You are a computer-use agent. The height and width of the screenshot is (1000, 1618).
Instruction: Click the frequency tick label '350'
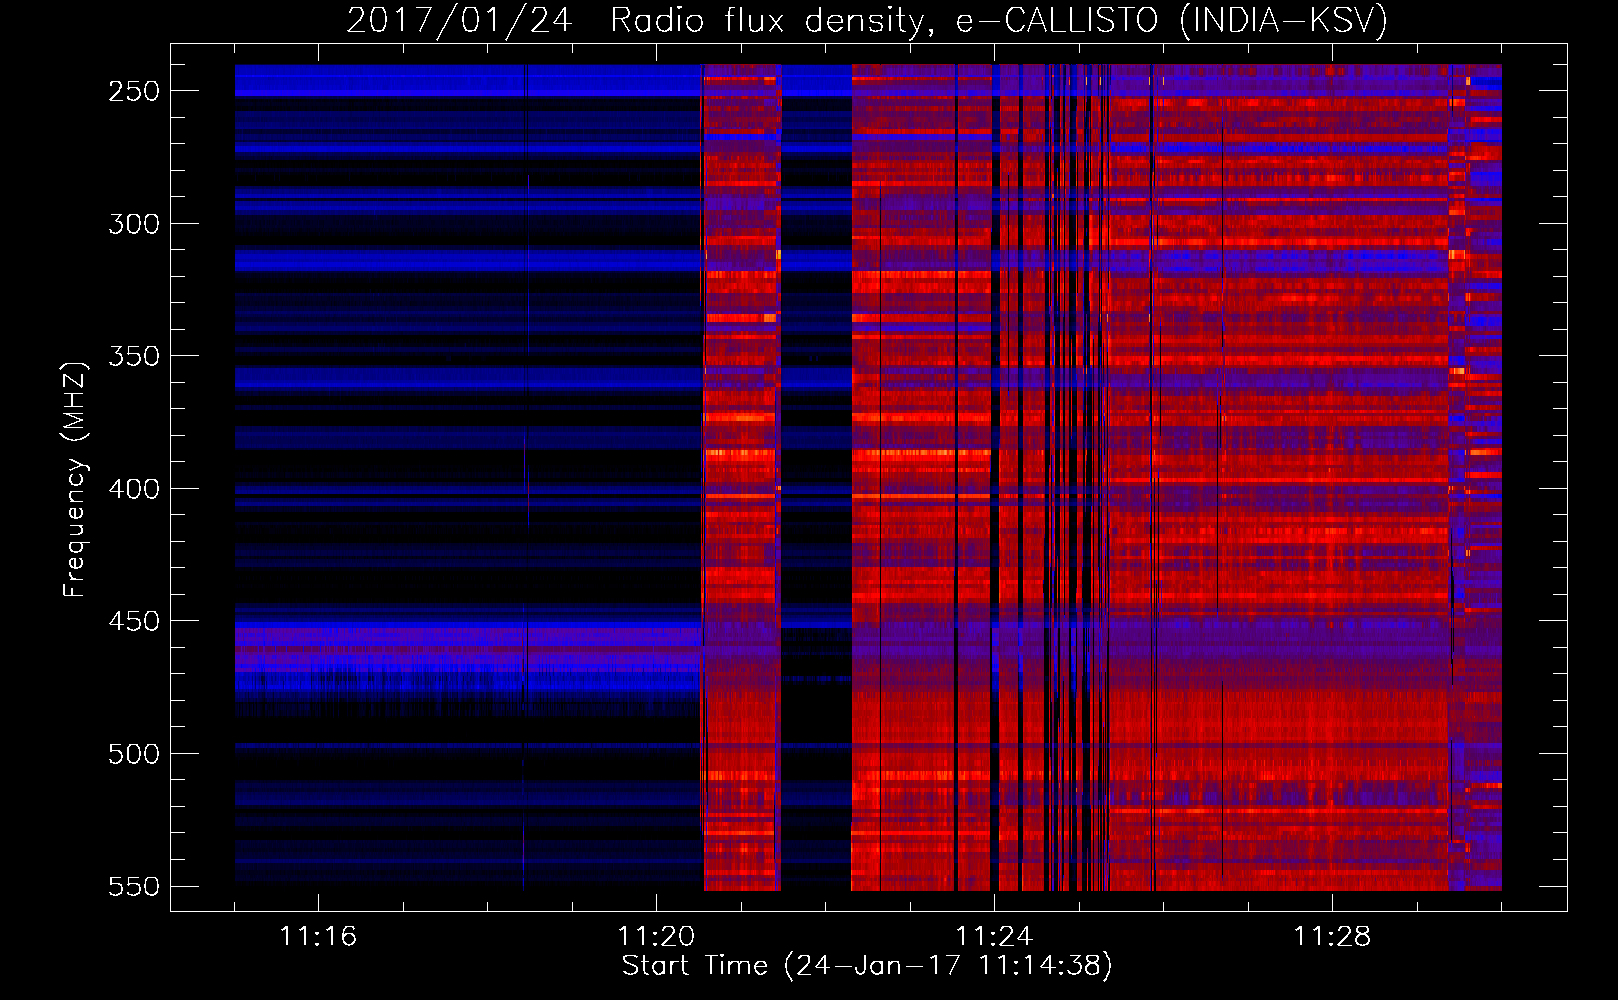134,356
